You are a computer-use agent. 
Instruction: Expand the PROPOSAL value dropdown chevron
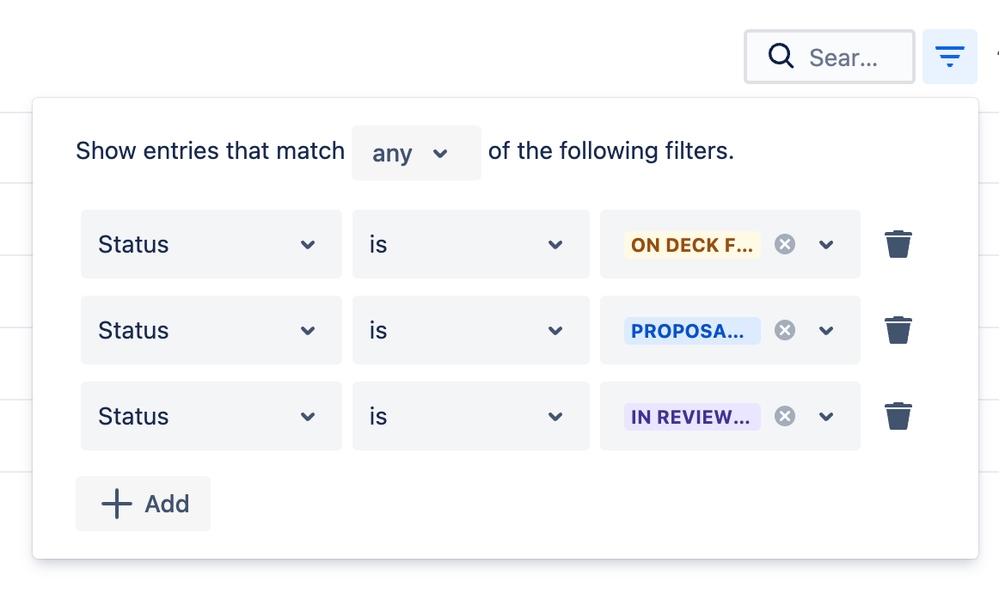[x=826, y=330]
